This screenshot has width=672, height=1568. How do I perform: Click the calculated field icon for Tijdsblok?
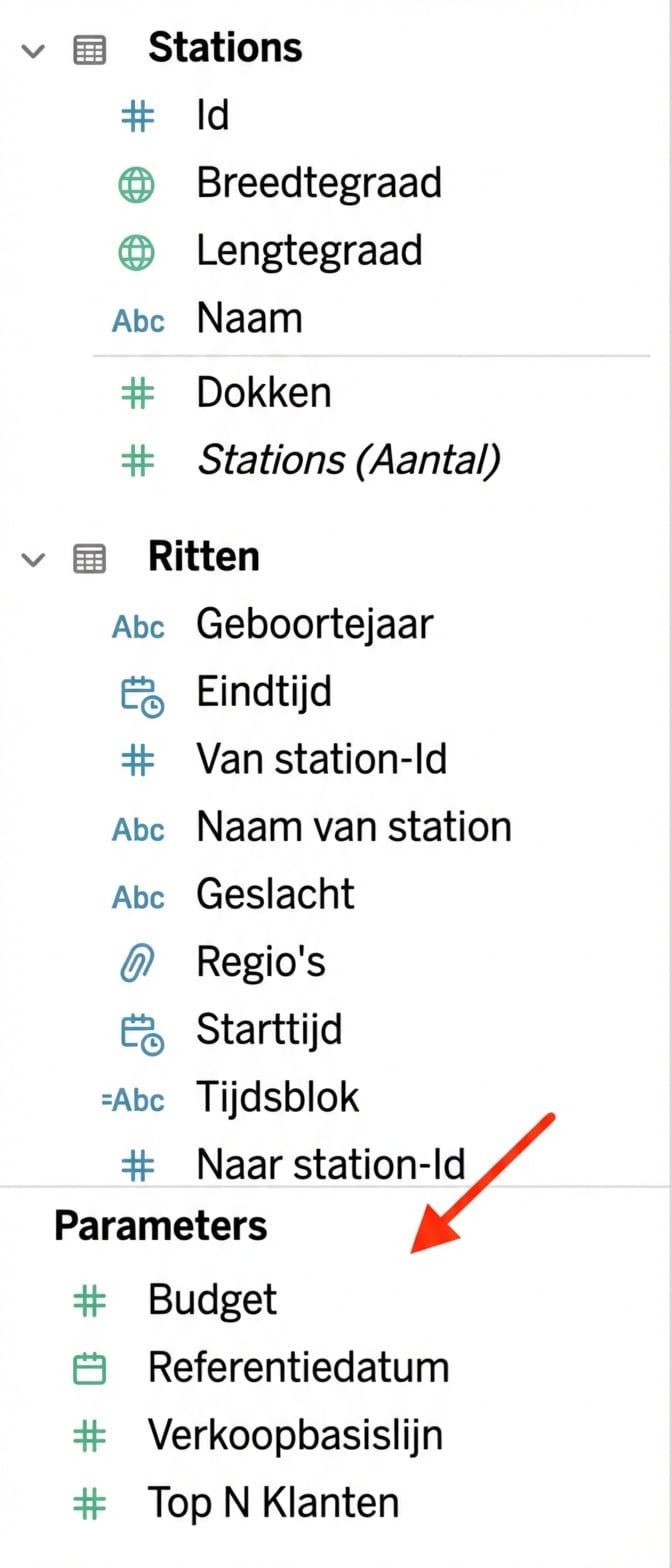click(x=133, y=1099)
